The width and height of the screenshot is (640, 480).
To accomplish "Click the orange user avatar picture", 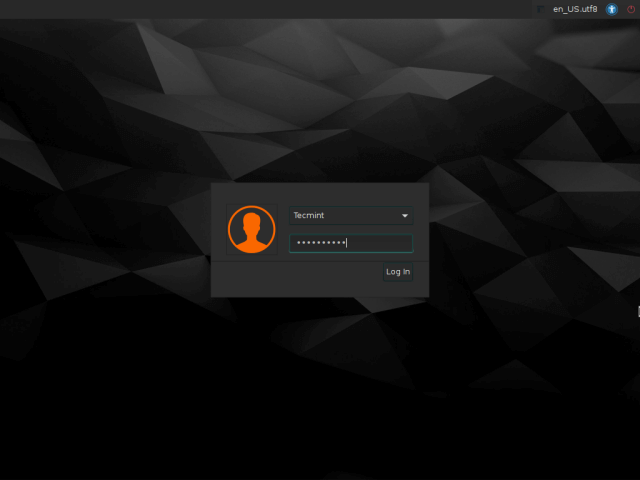I will [251, 229].
